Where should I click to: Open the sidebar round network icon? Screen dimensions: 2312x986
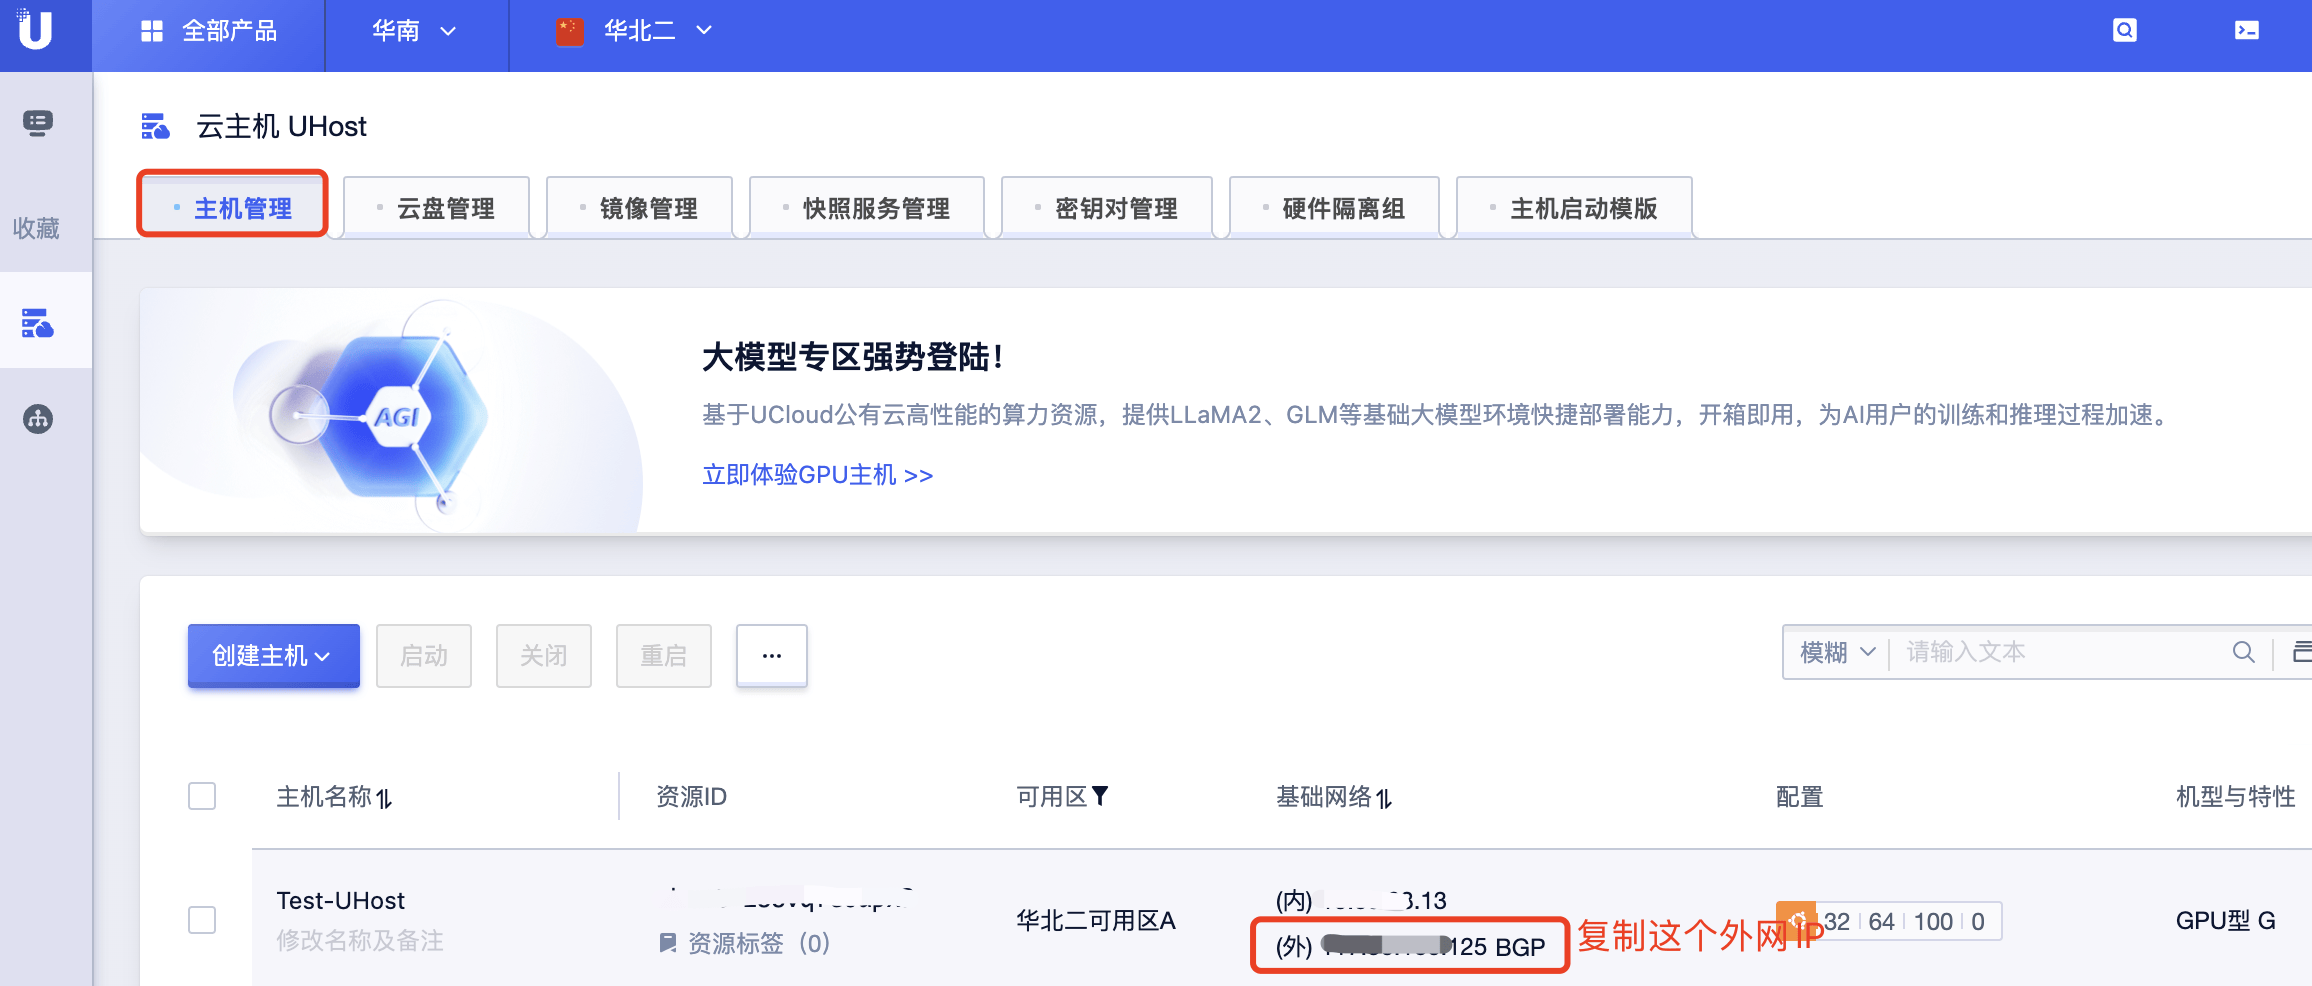pyautogui.click(x=38, y=419)
